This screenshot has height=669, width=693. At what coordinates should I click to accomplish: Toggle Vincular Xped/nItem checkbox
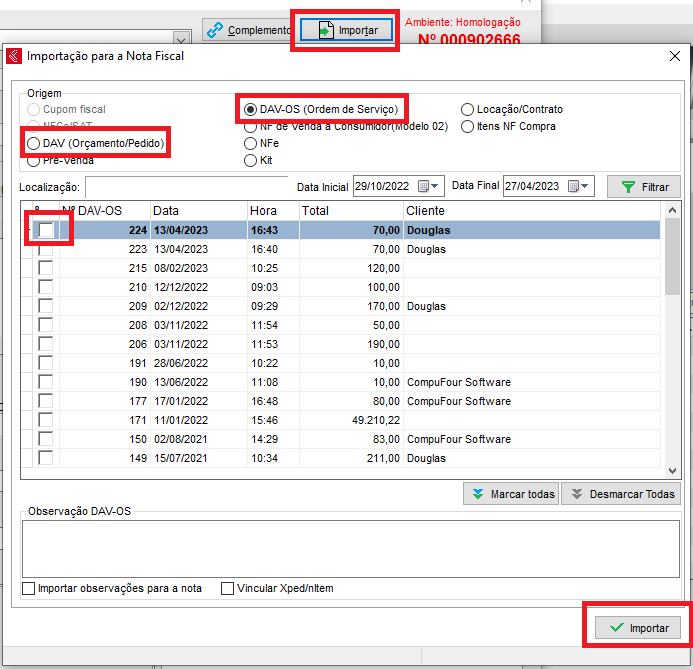(x=228, y=588)
